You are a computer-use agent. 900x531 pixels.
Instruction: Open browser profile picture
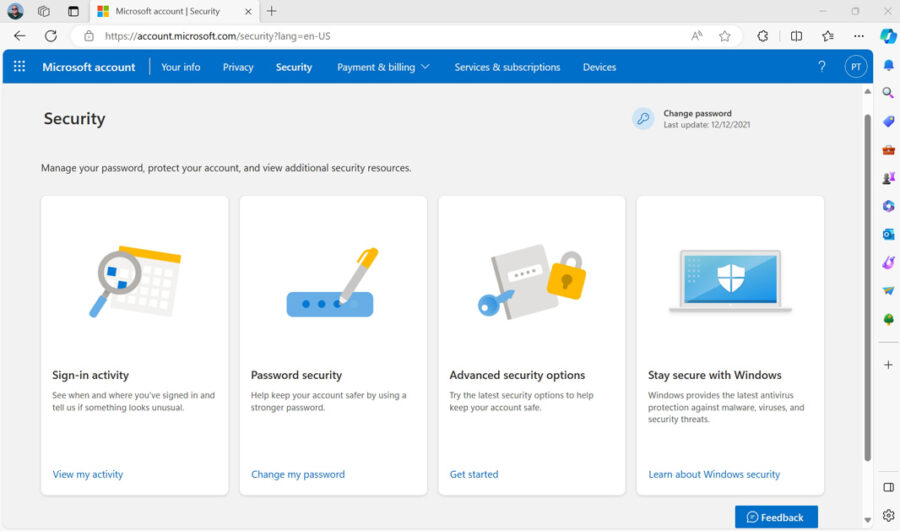[x=15, y=11]
